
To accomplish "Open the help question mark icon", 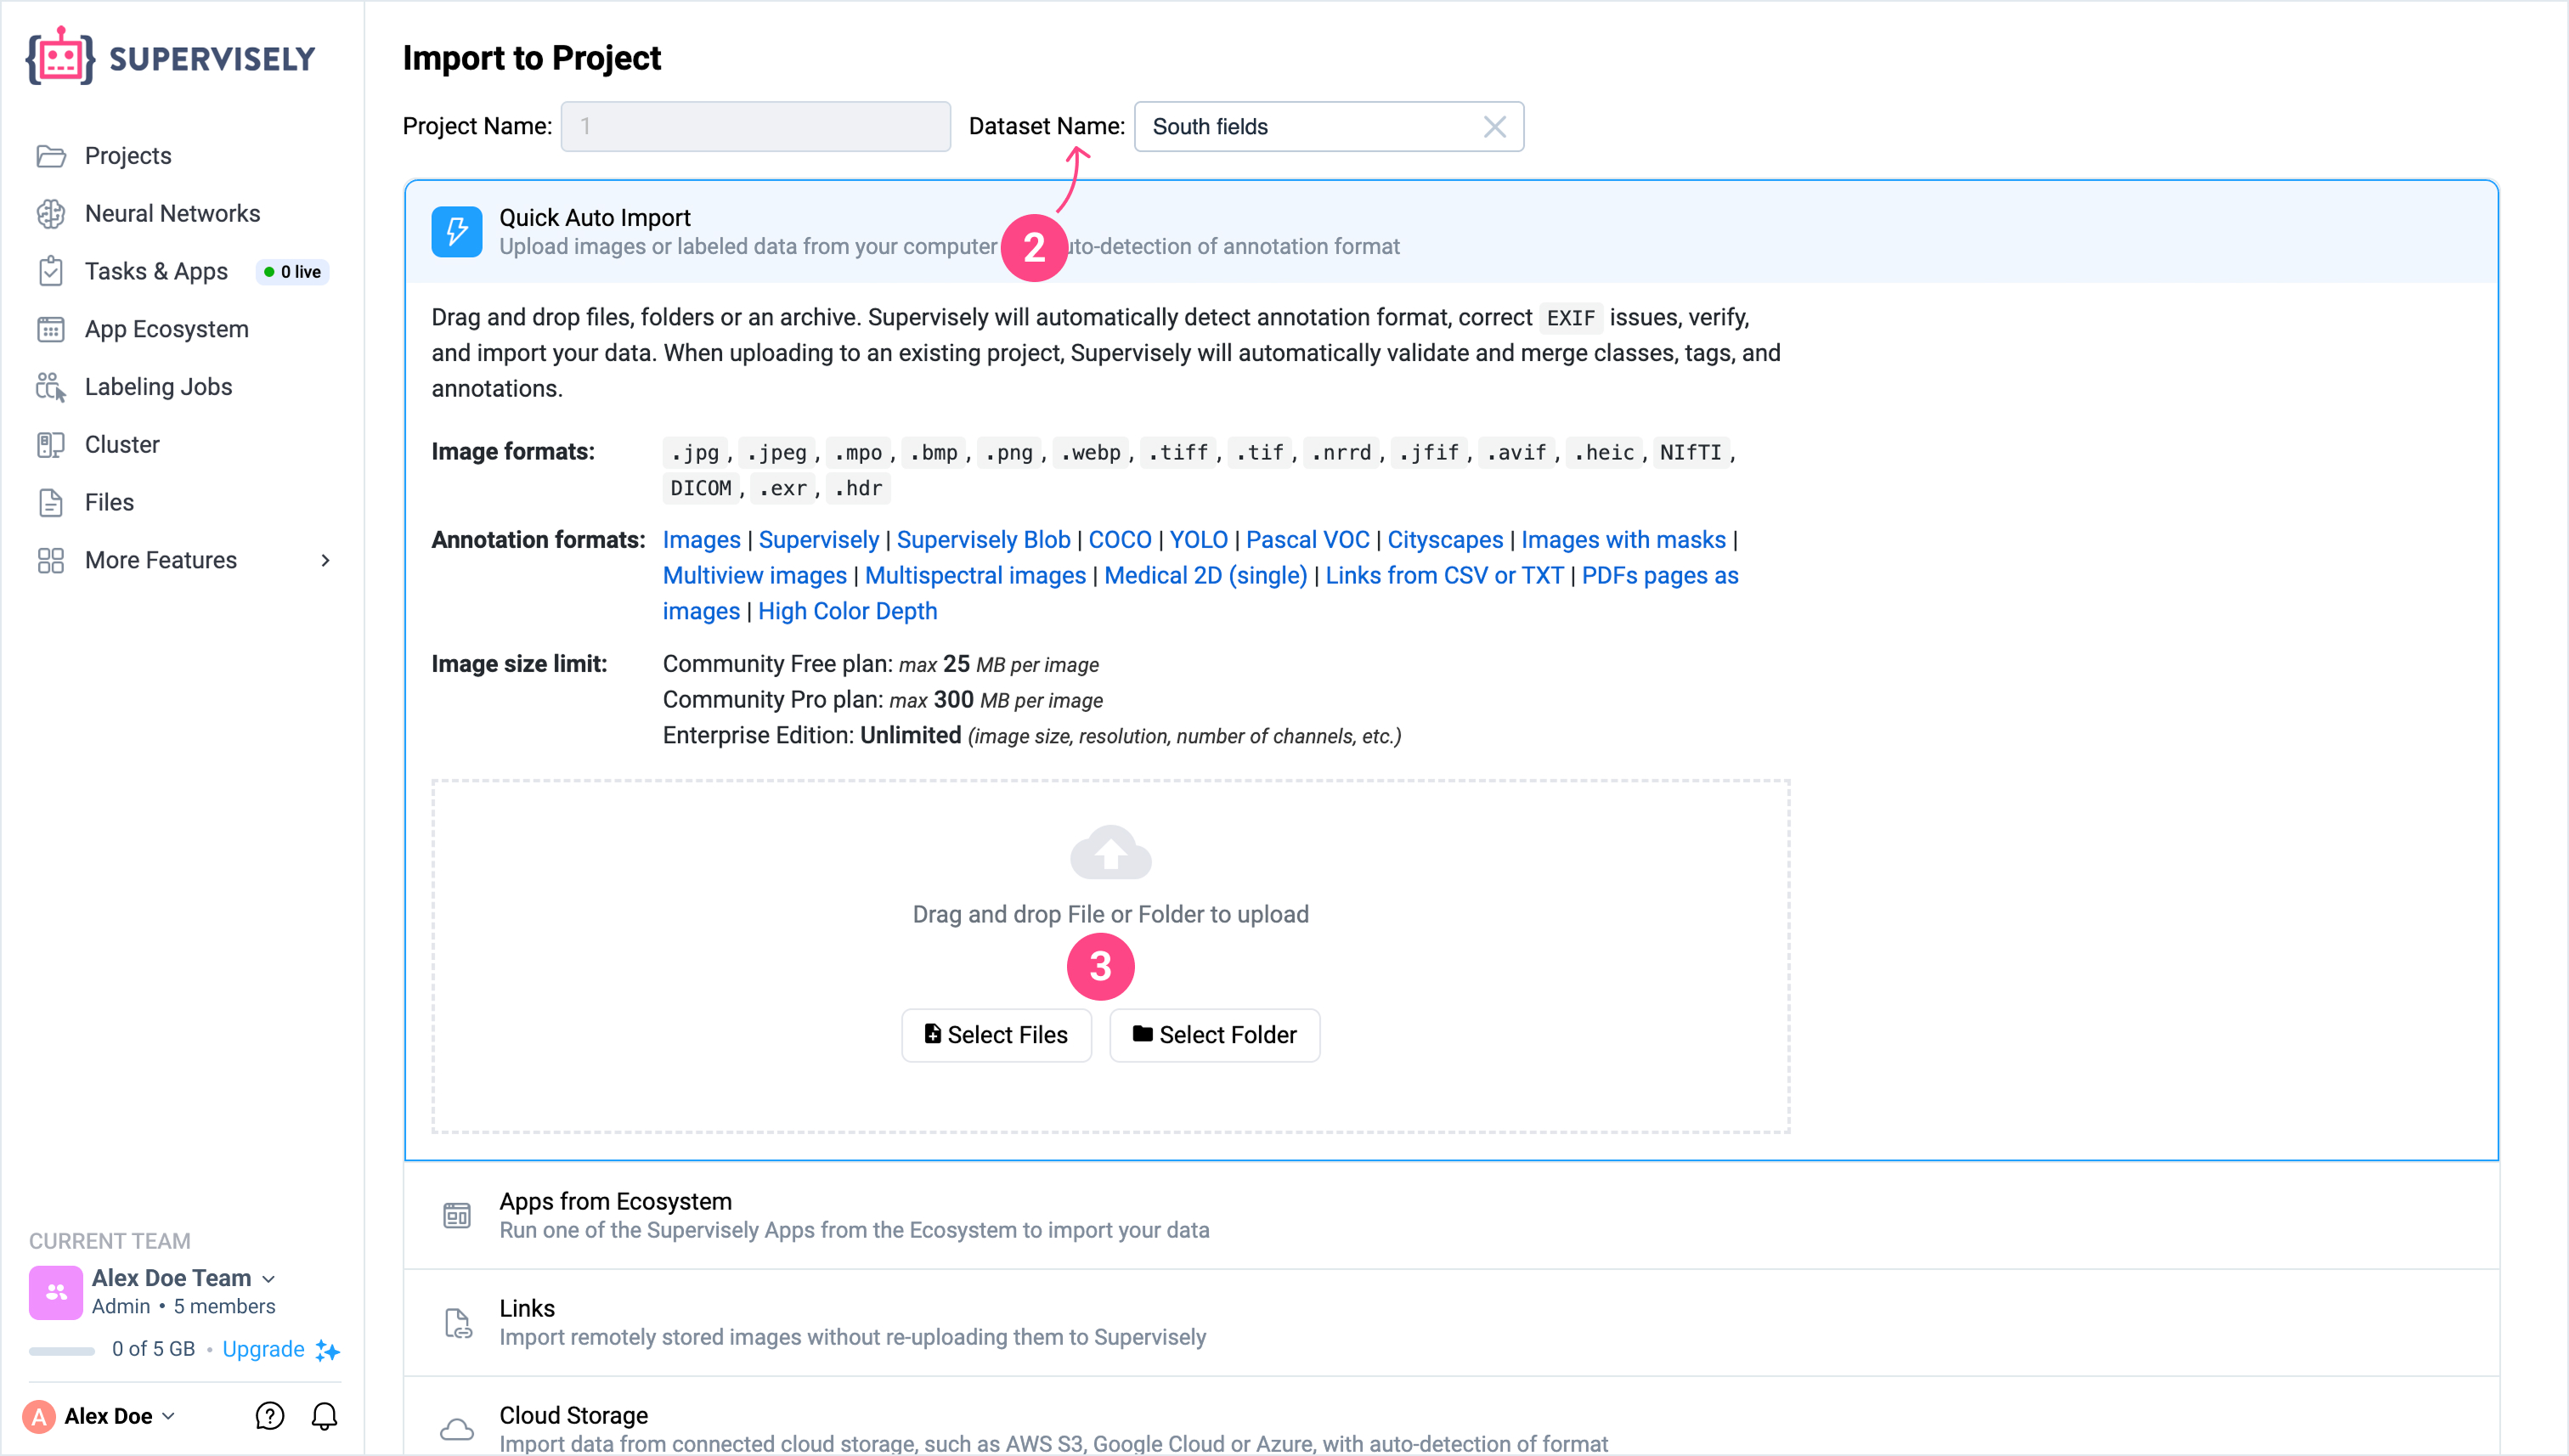I will [269, 1415].
